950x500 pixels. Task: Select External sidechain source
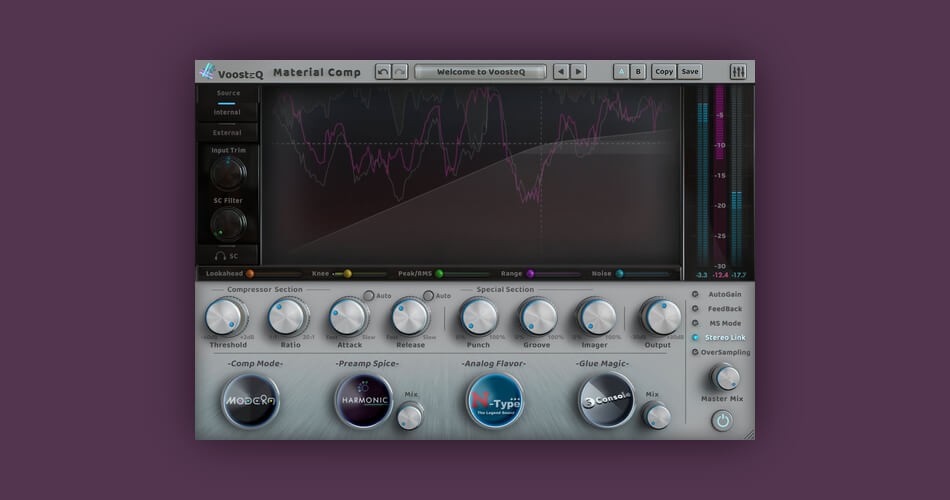[x=227, y=133]
